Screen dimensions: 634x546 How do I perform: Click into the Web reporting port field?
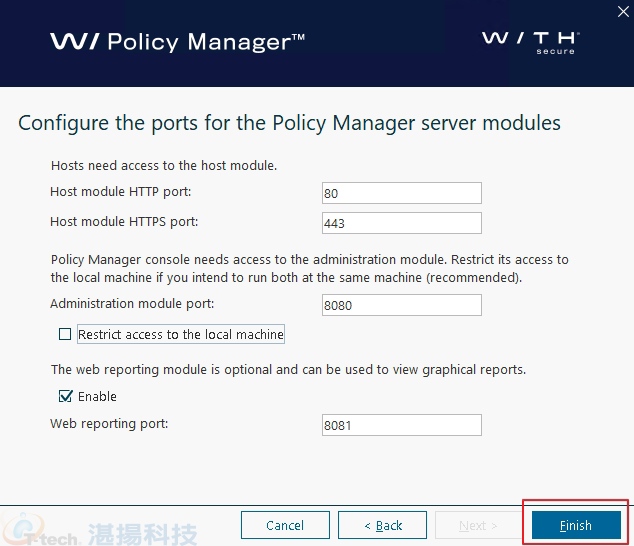click(x=402, y=425)
